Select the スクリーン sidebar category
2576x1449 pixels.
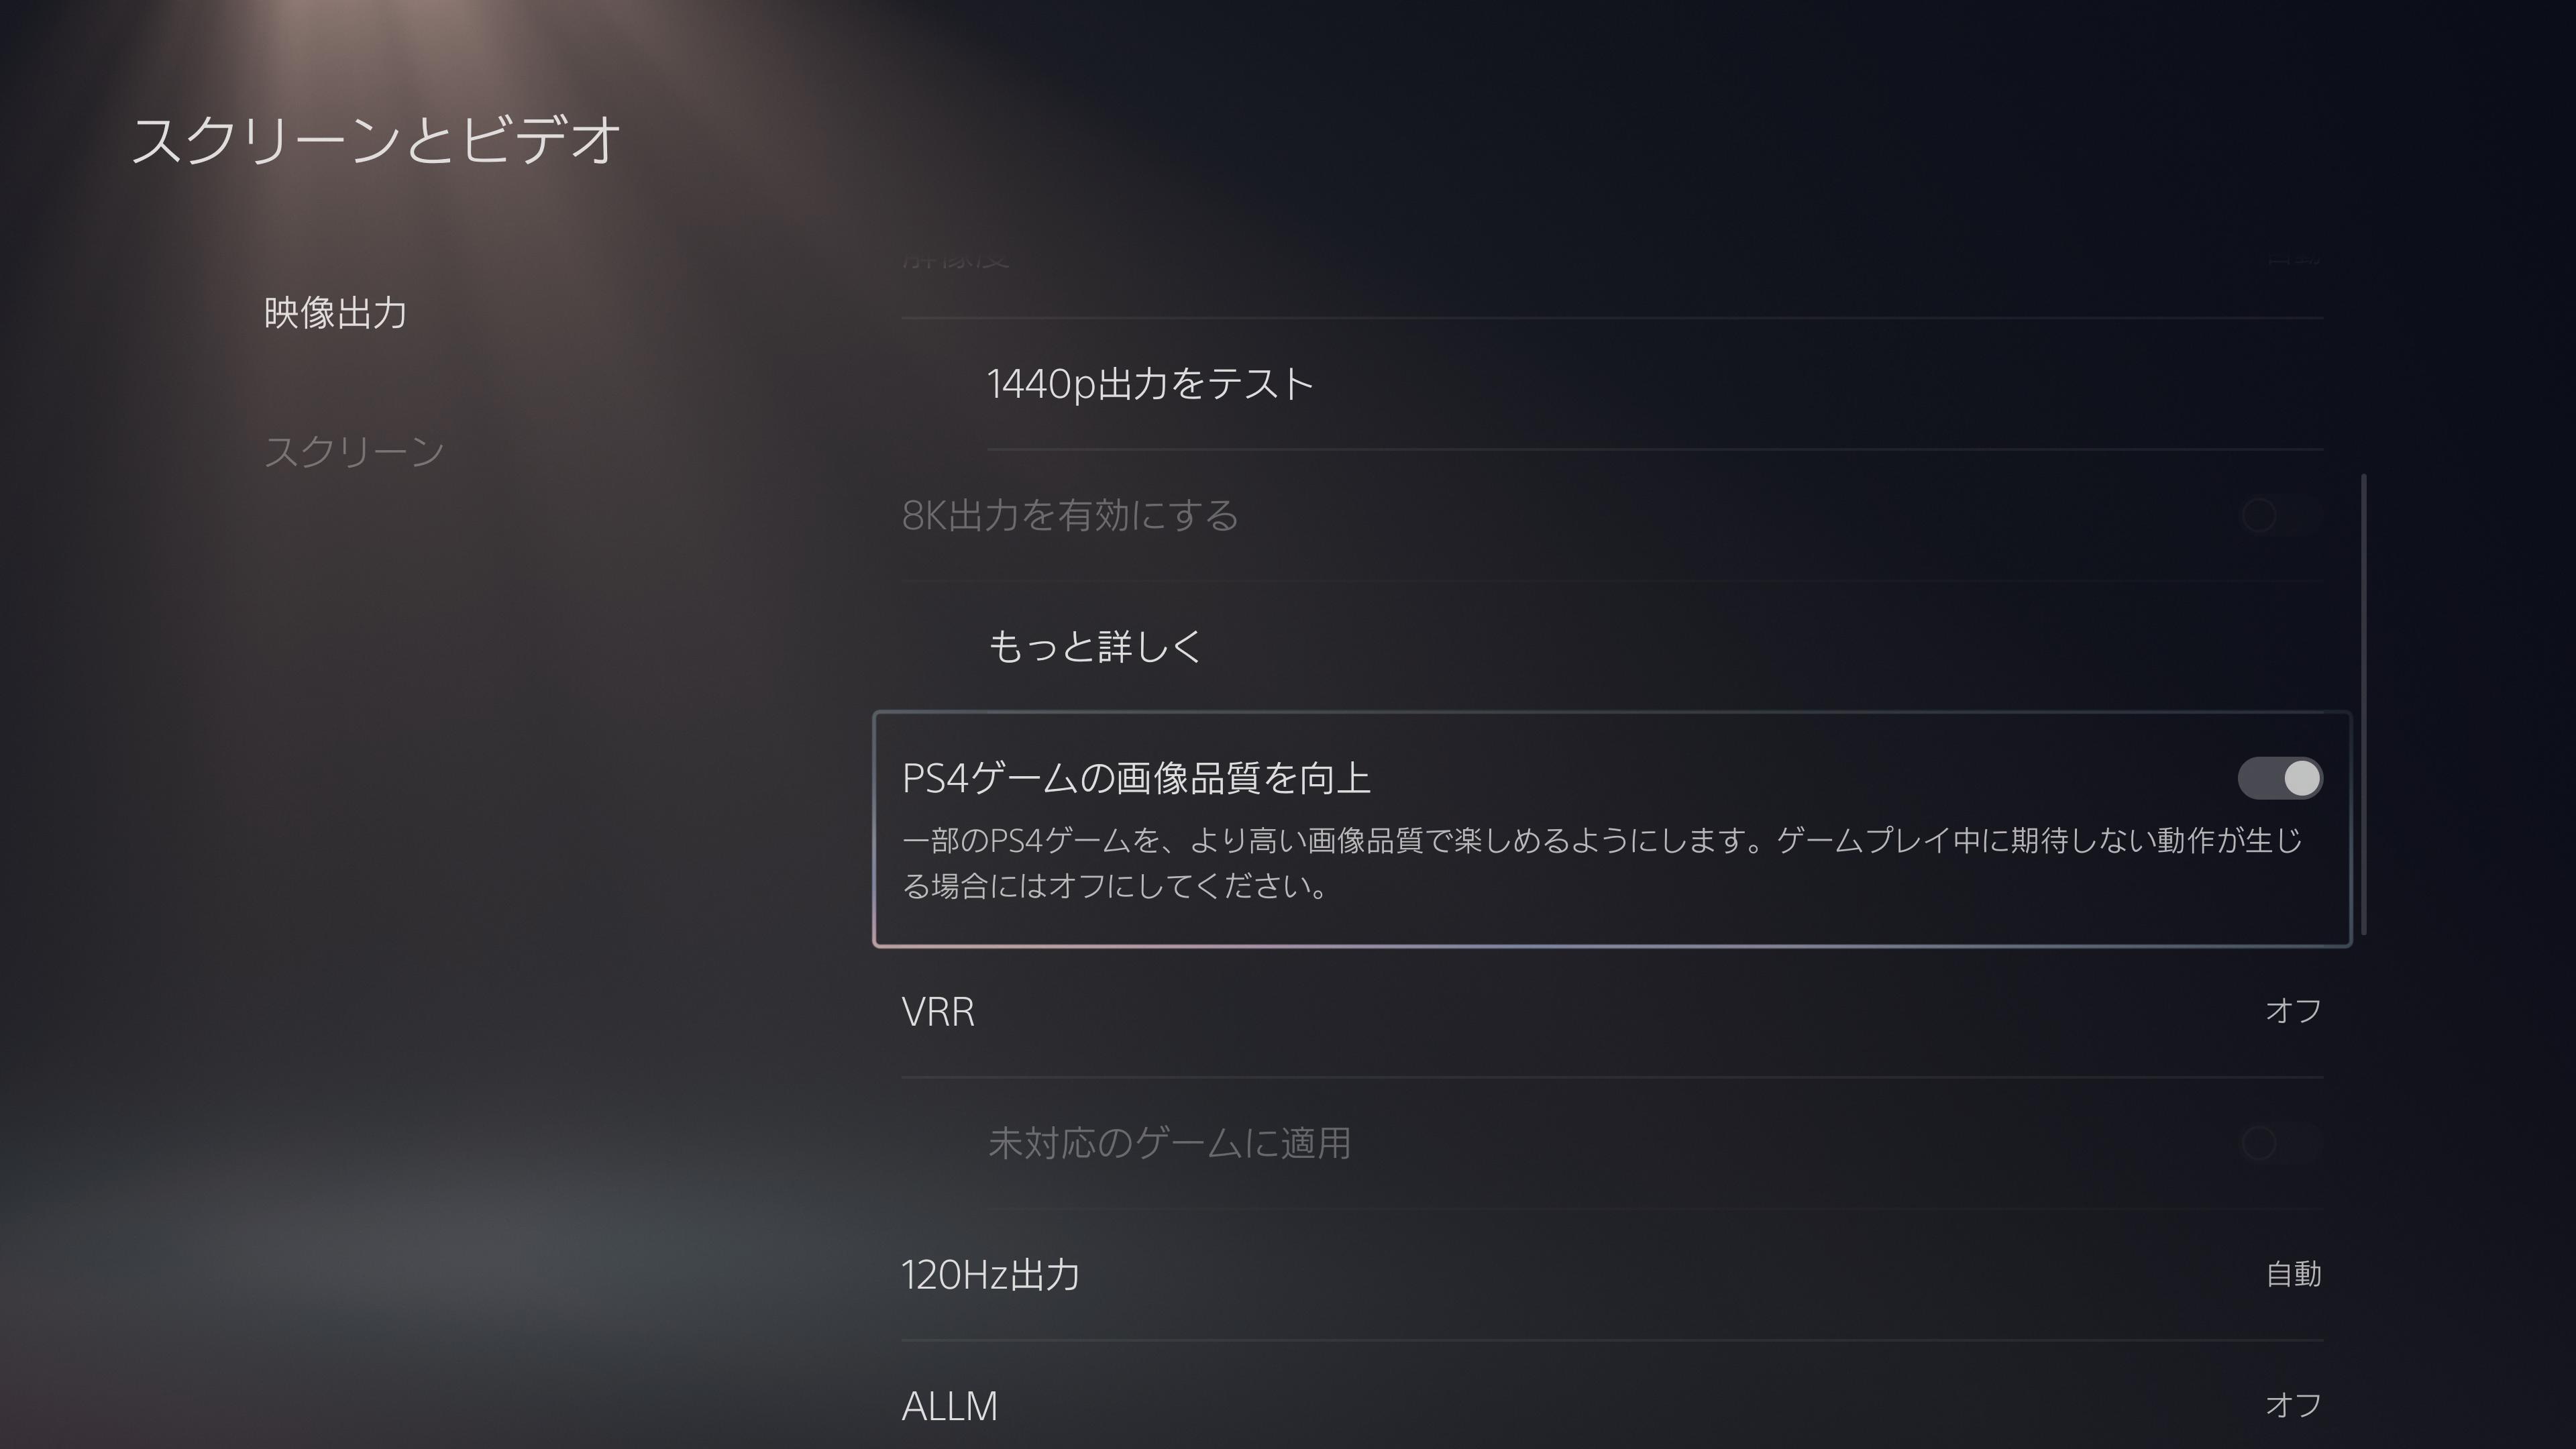point(354,451)
